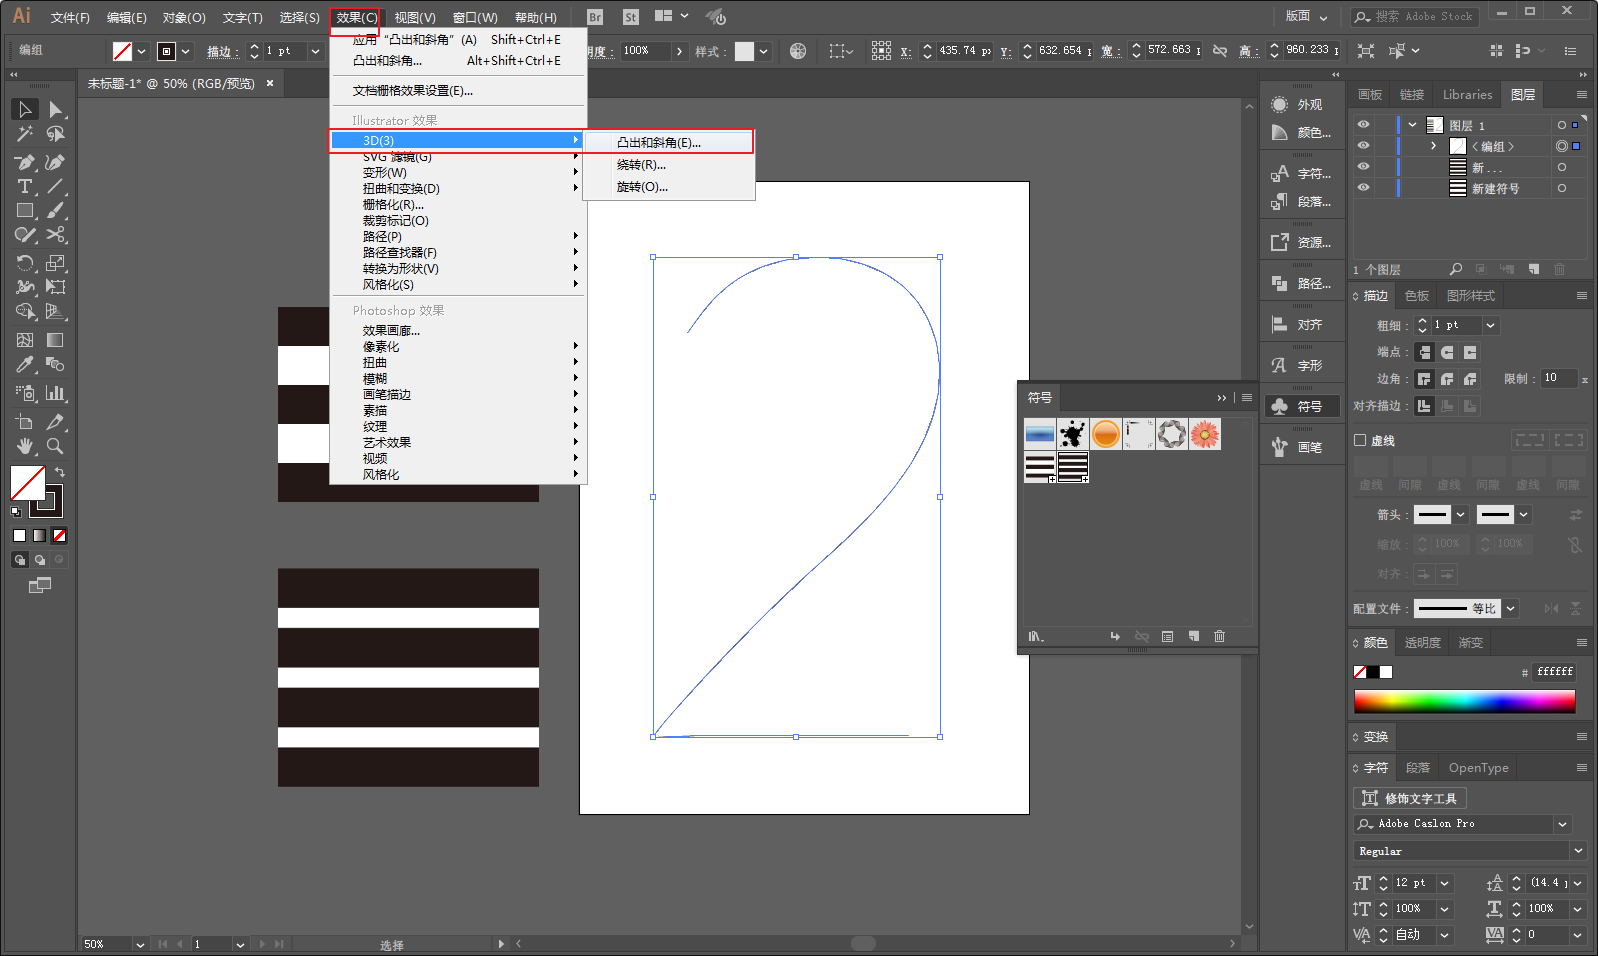Select the Free Transform tool
The height and width of the screenshot is (956, 1598).
tap(56, 287)
